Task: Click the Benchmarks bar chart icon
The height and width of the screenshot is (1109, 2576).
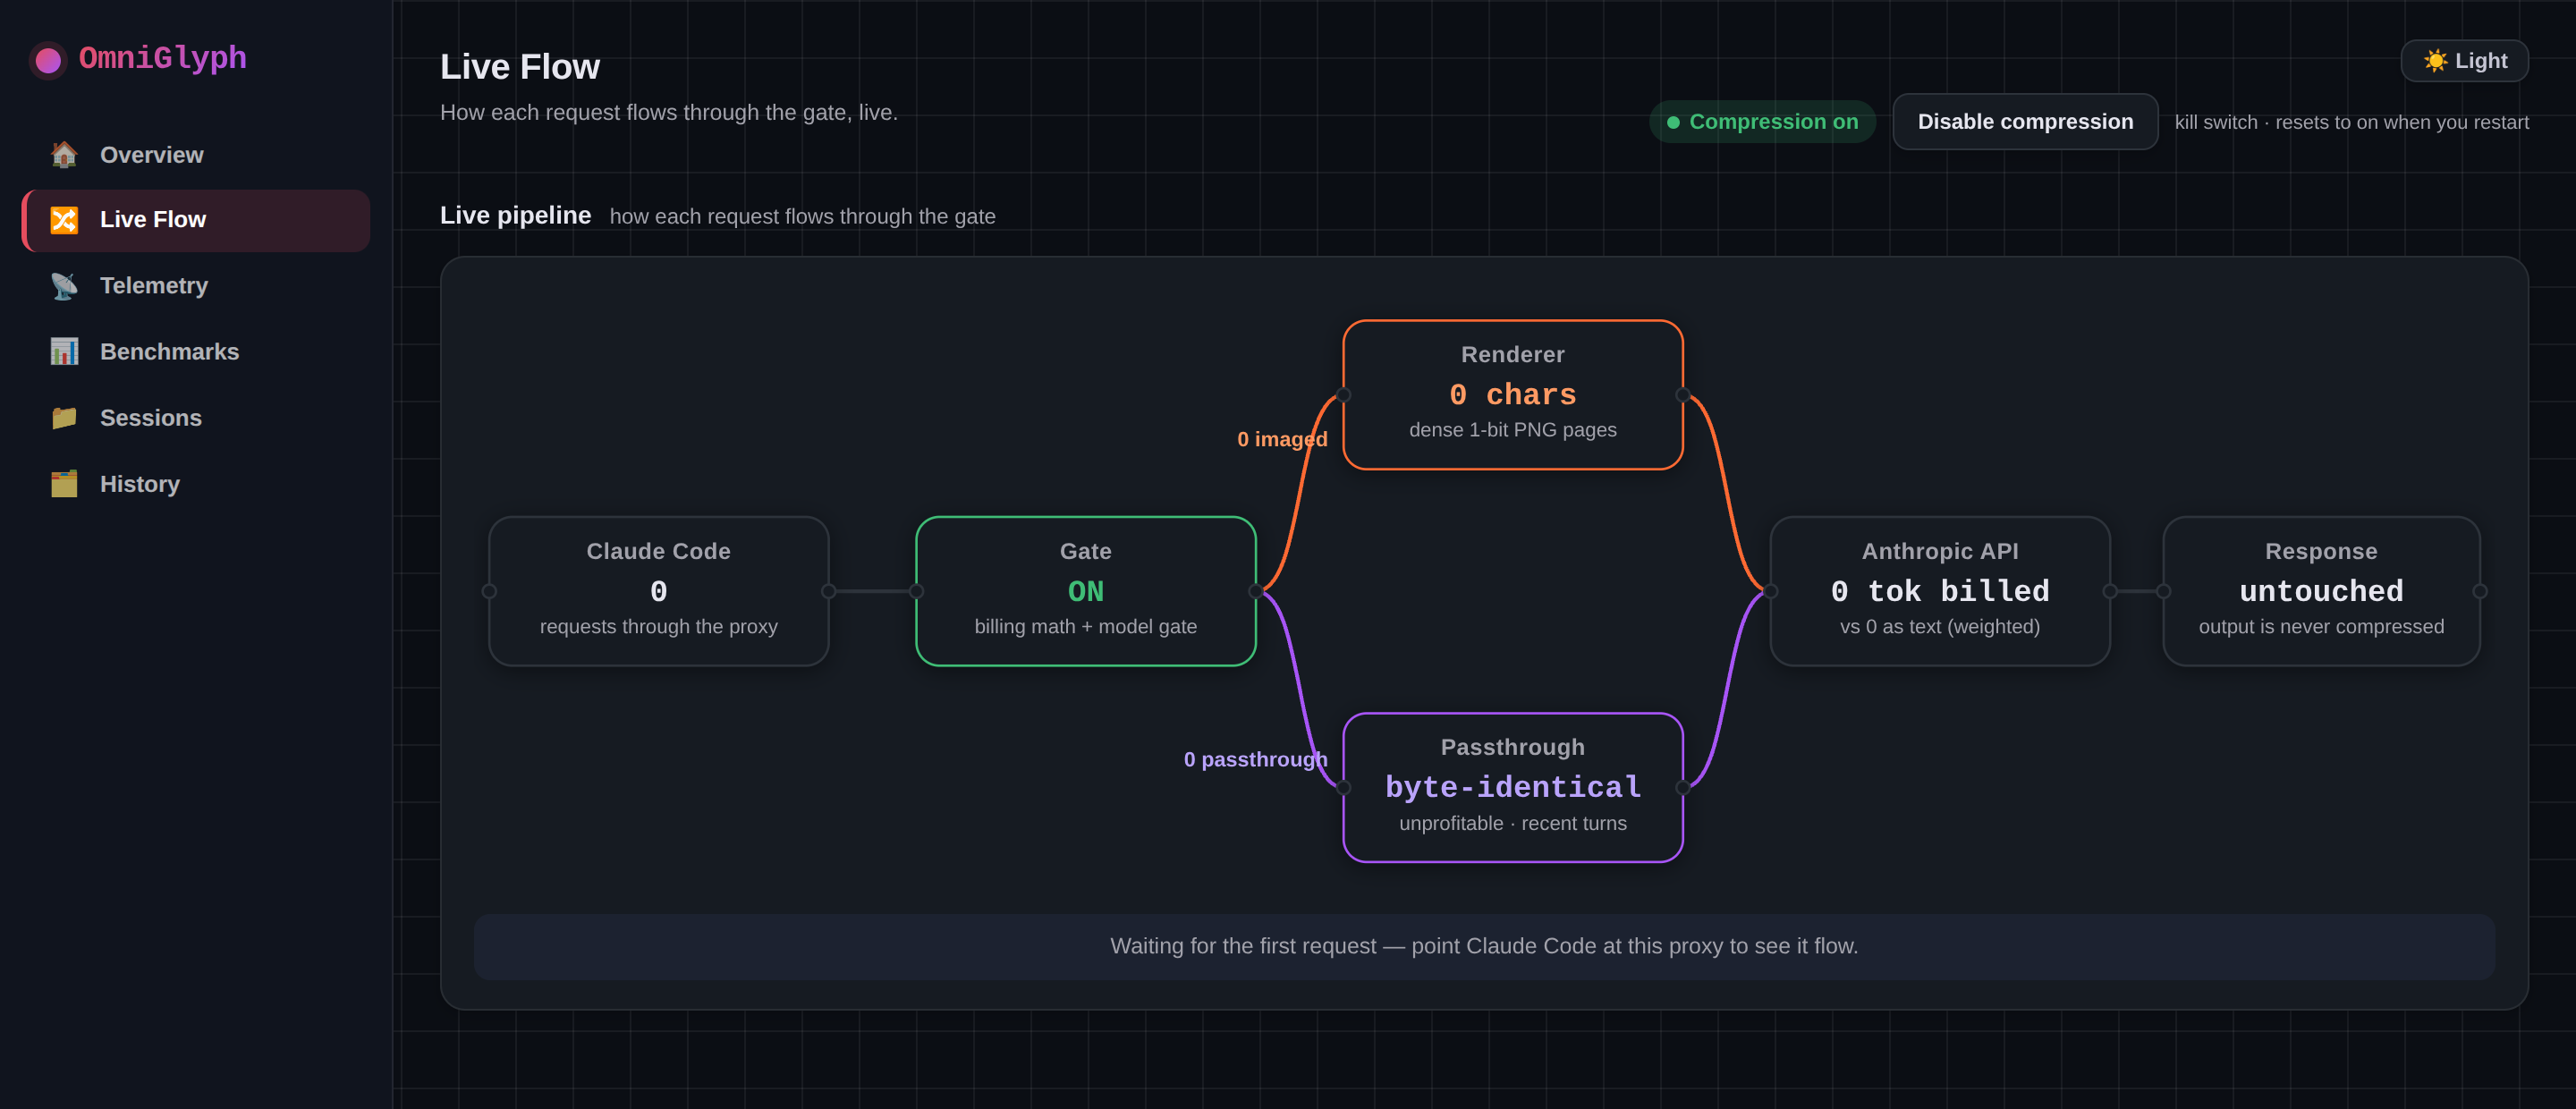Action: click(64, 352)
